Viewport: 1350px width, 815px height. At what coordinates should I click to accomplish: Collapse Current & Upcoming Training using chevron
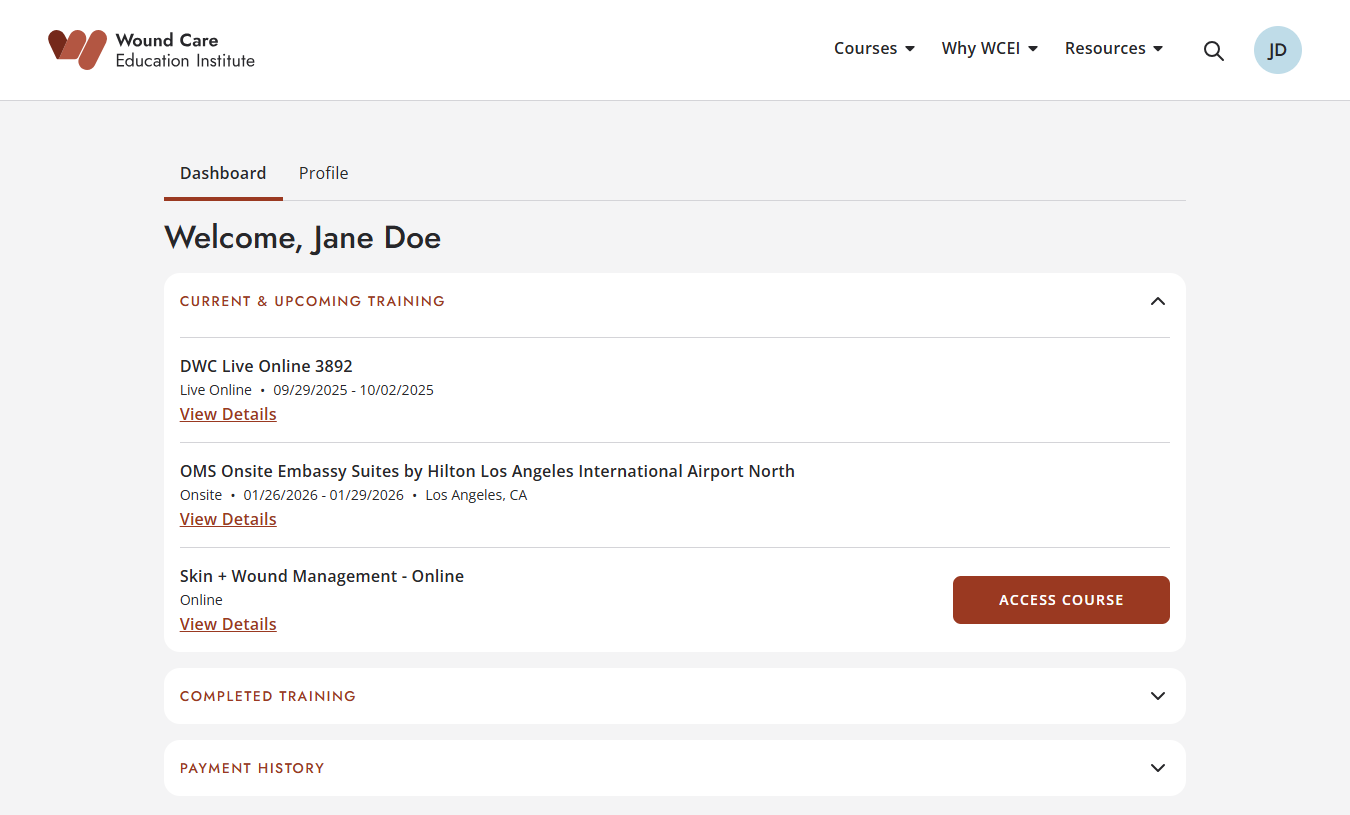pyautogui.click(x=1157, y=301)
